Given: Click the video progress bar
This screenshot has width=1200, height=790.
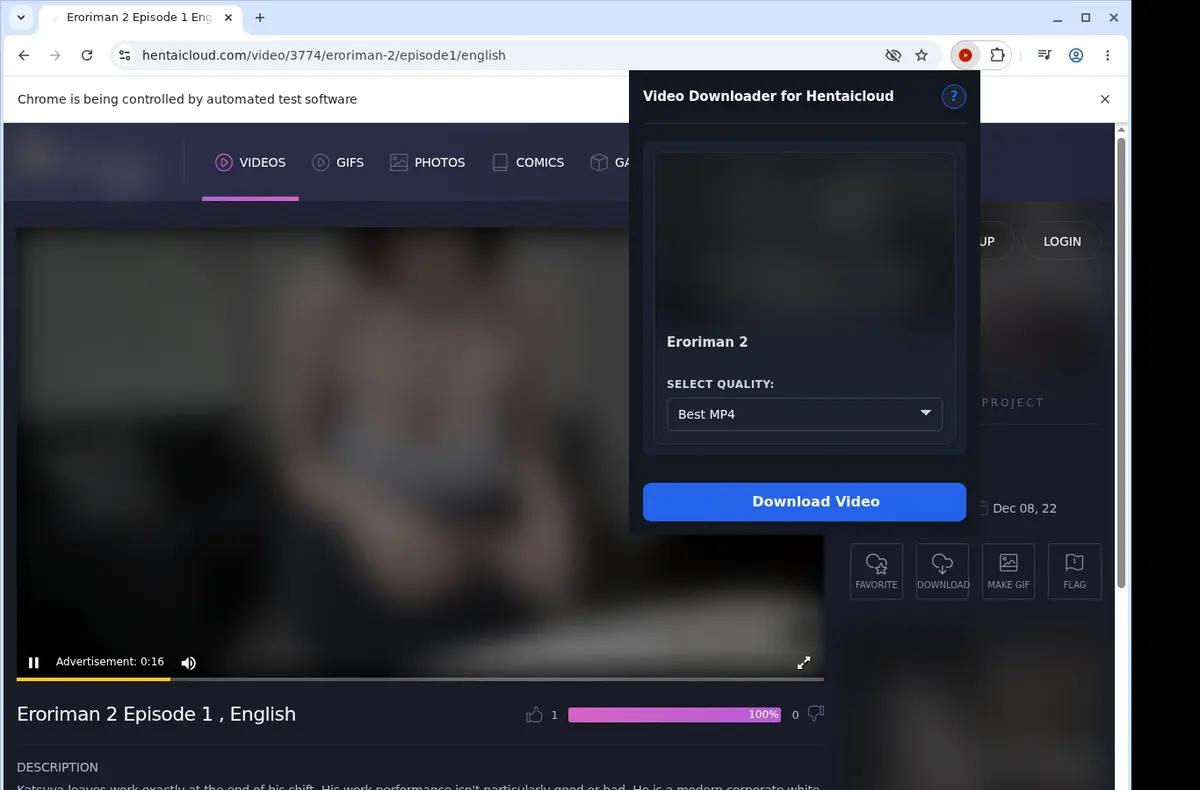Looking at the screenshot, I should (x=420, y=680).
